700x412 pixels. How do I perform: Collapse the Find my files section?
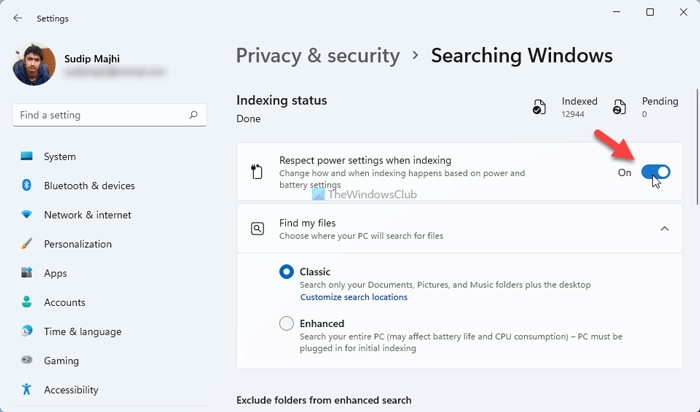(665, 229)
